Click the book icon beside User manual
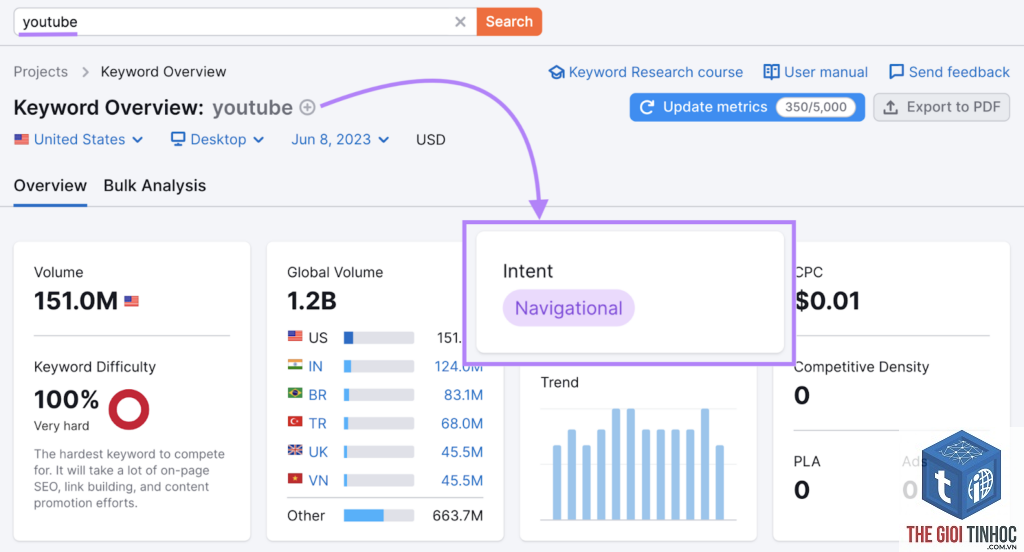The image size is (1024, 552). pyautogui.click(x=771, y=72)
